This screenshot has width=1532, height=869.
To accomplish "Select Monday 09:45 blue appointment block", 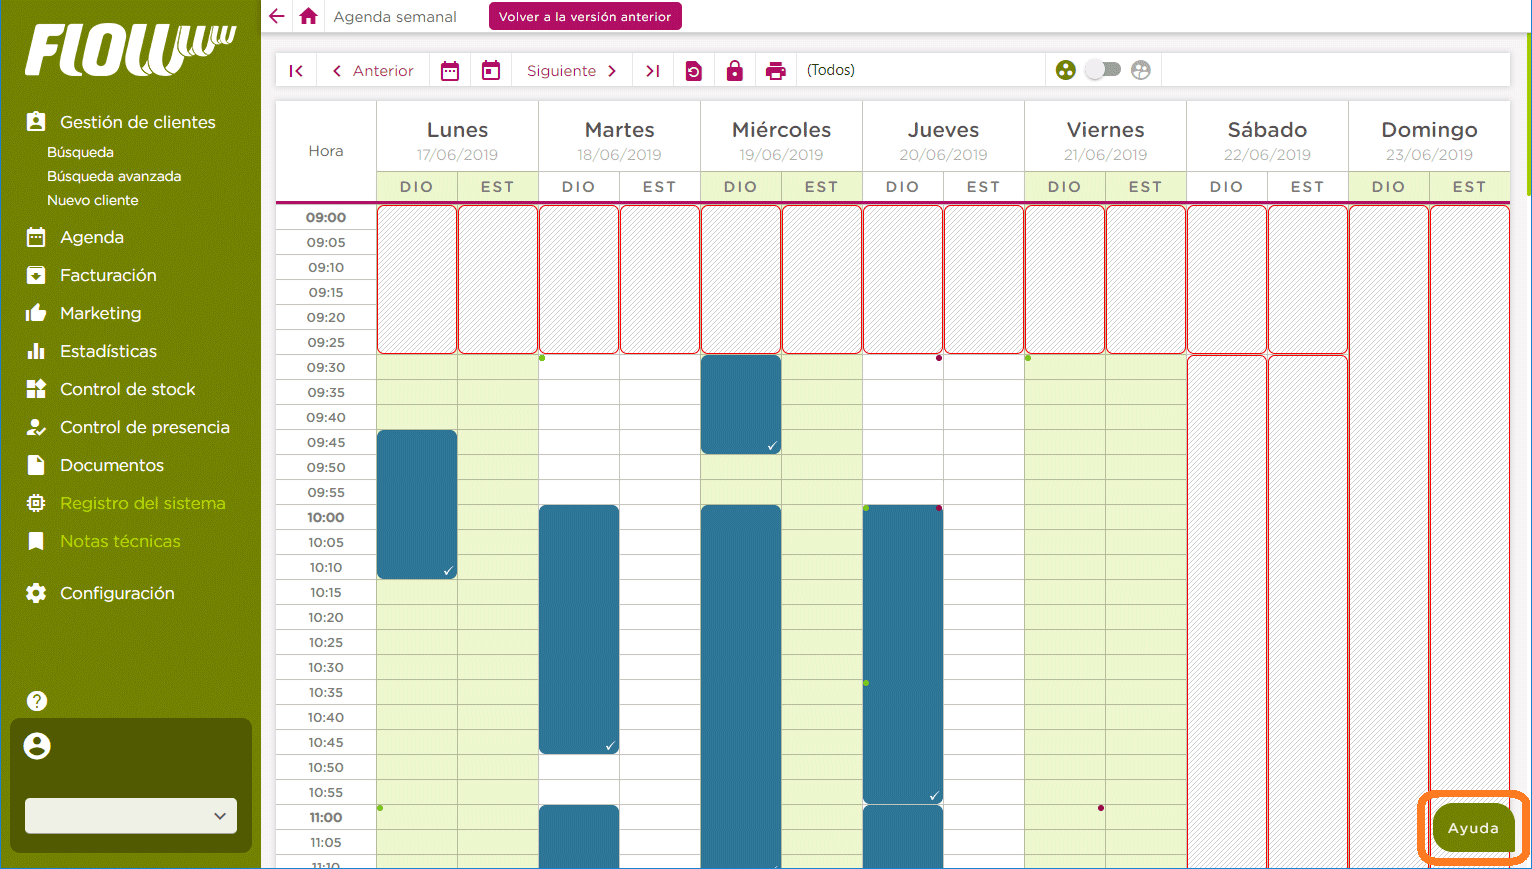I will pyautogui.click(x=417, y=504).
